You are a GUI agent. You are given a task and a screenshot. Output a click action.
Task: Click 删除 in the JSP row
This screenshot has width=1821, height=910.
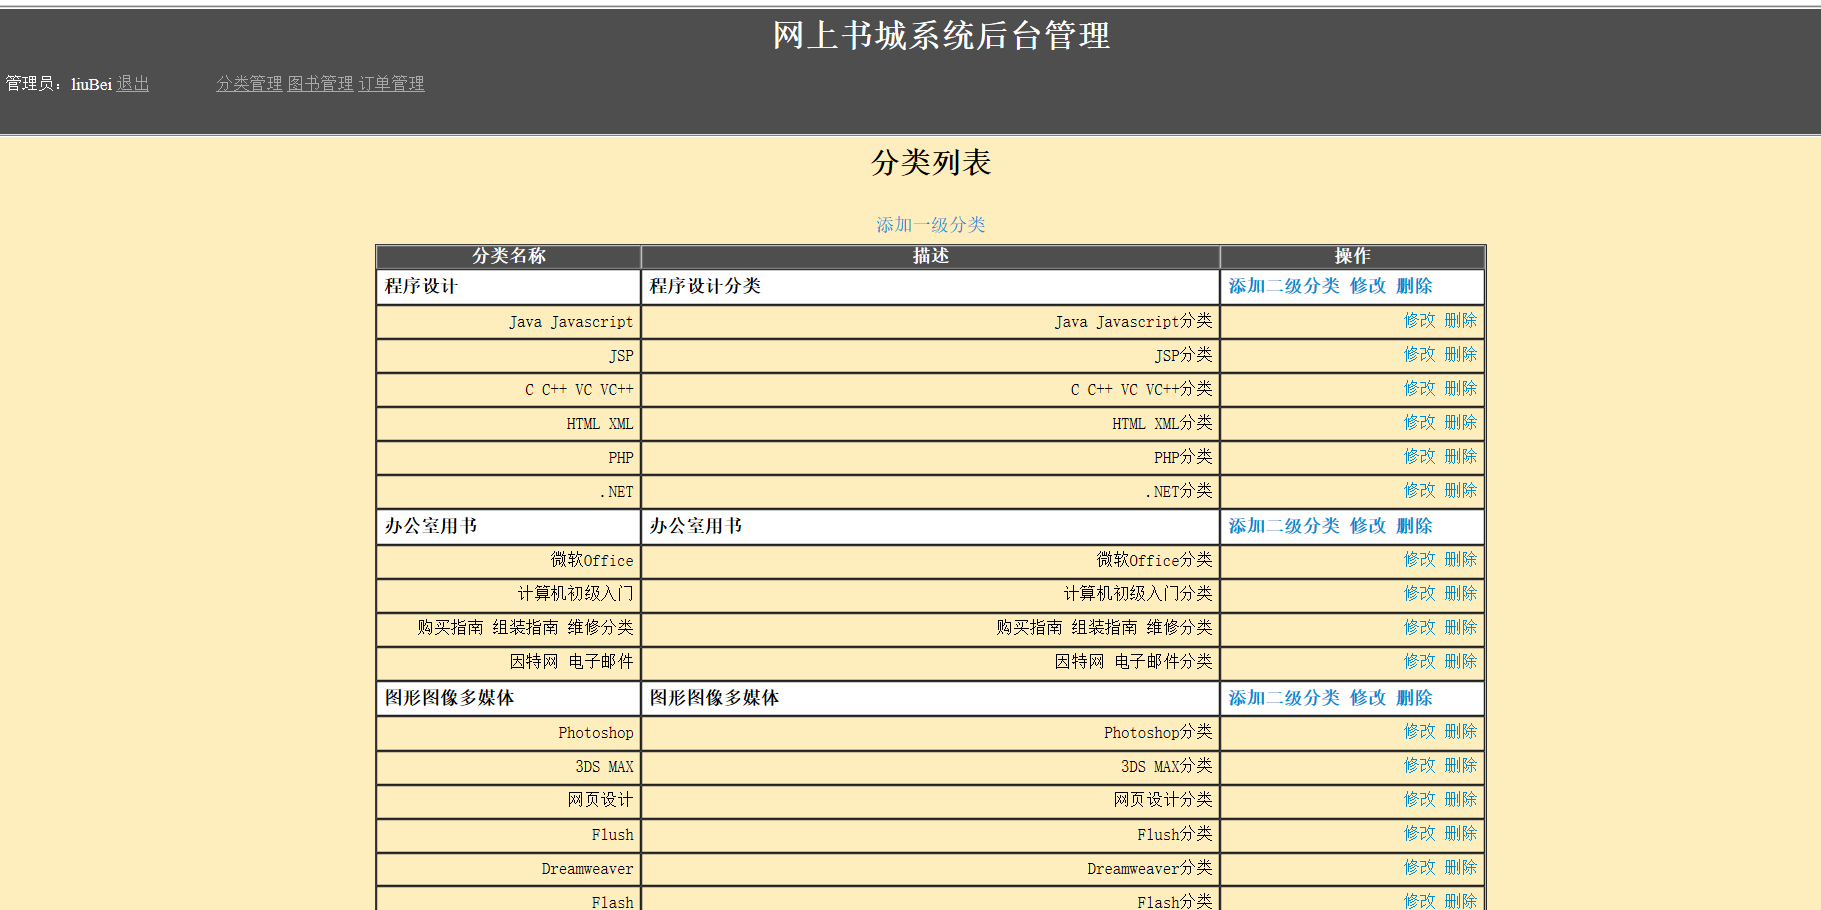click(1460, 354)
